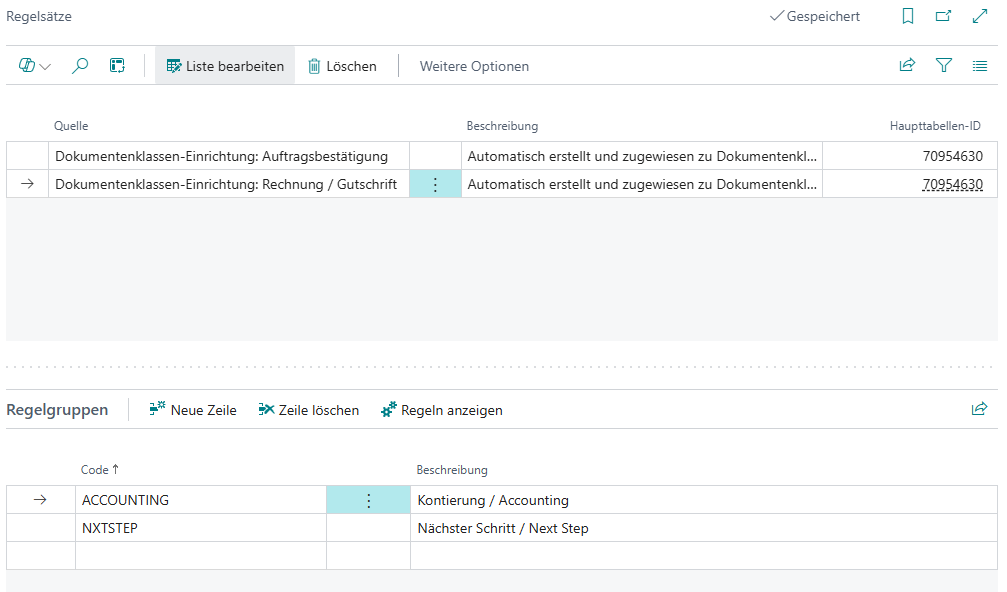Click the Regelgruppen share icon
The width and height of the screenshot is (1007, 592).
click(x=979, y=410)
